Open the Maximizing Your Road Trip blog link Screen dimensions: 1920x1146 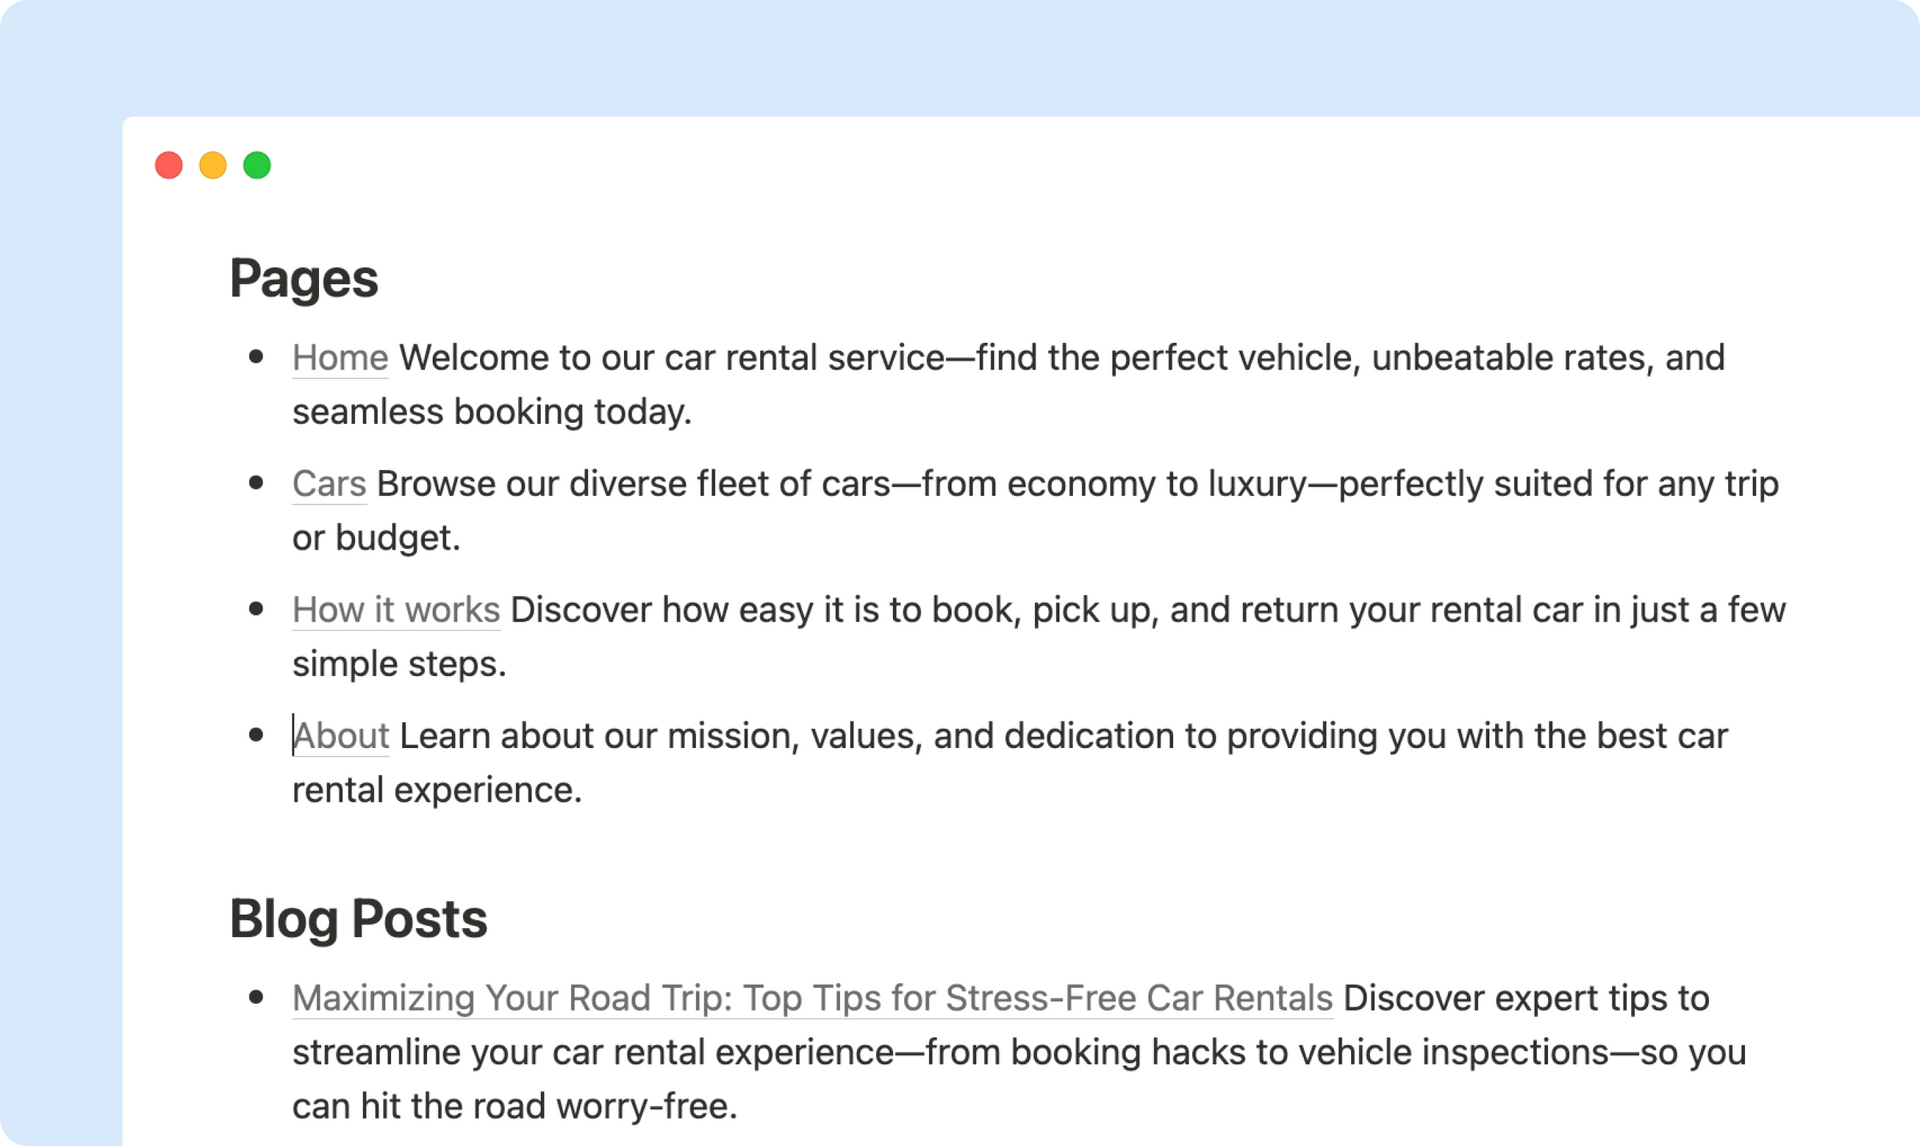coord(812,998)
